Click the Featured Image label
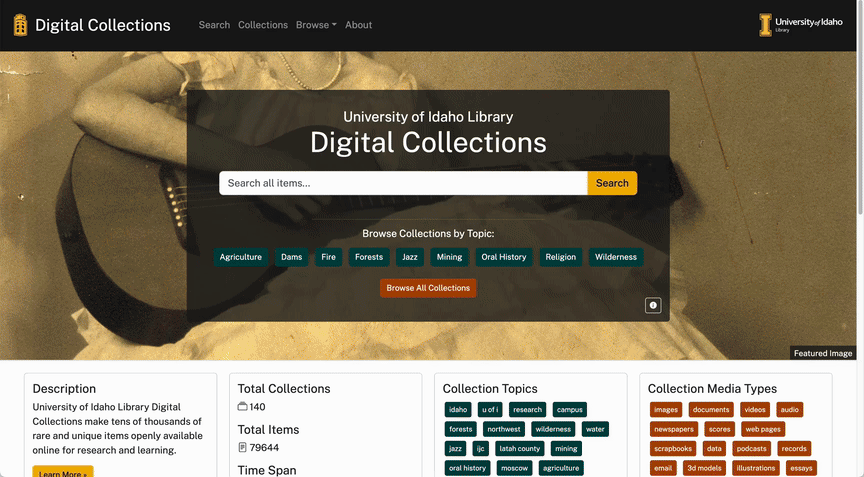Screen dimensions: 864x477 [823, 353]
